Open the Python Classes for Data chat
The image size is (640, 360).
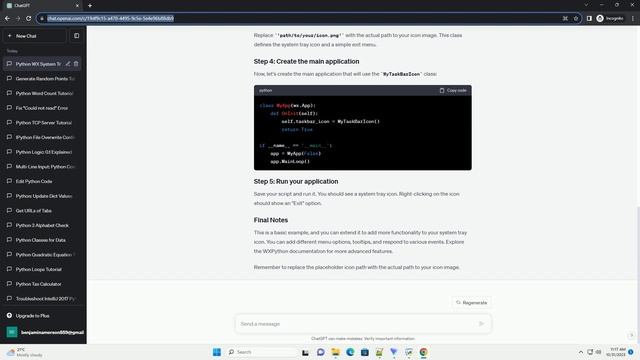point(42,240)
